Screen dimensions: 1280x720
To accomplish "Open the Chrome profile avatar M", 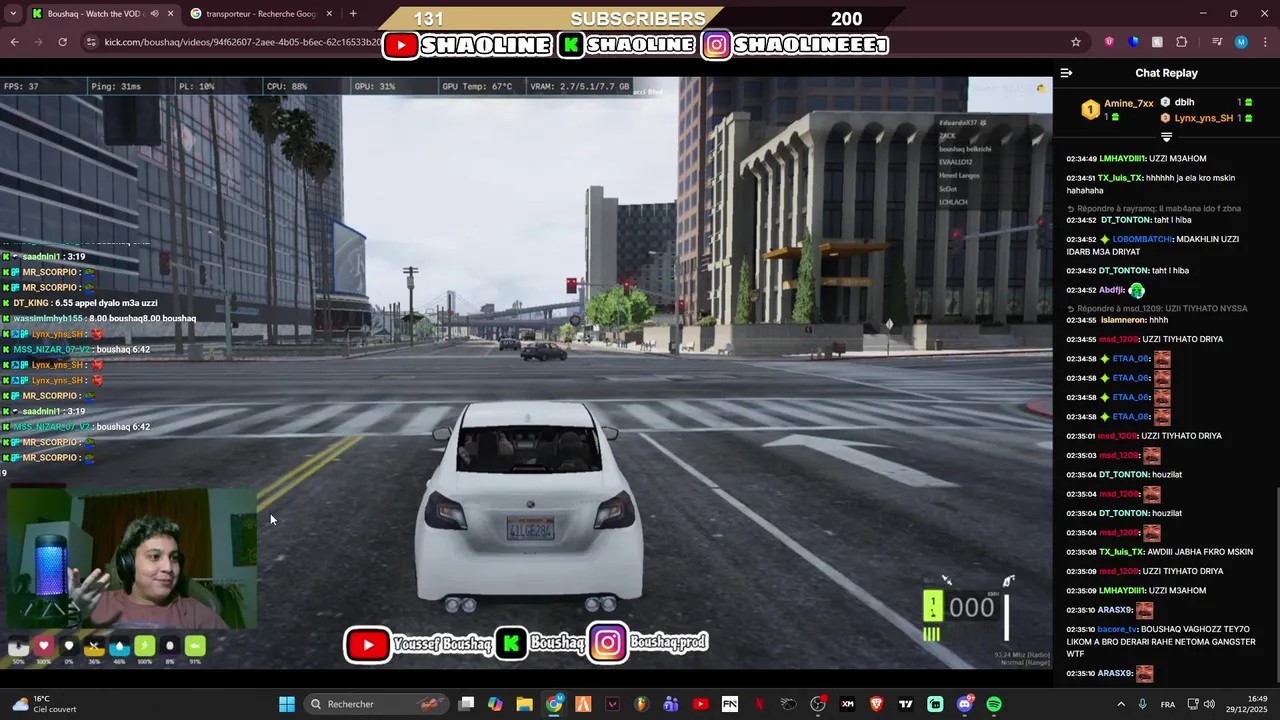I will 1241,42.
